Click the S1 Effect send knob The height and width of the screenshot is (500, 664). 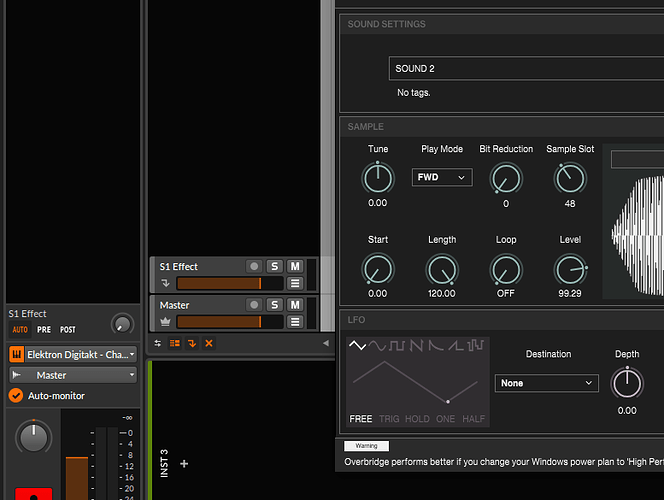coord(122,325)
